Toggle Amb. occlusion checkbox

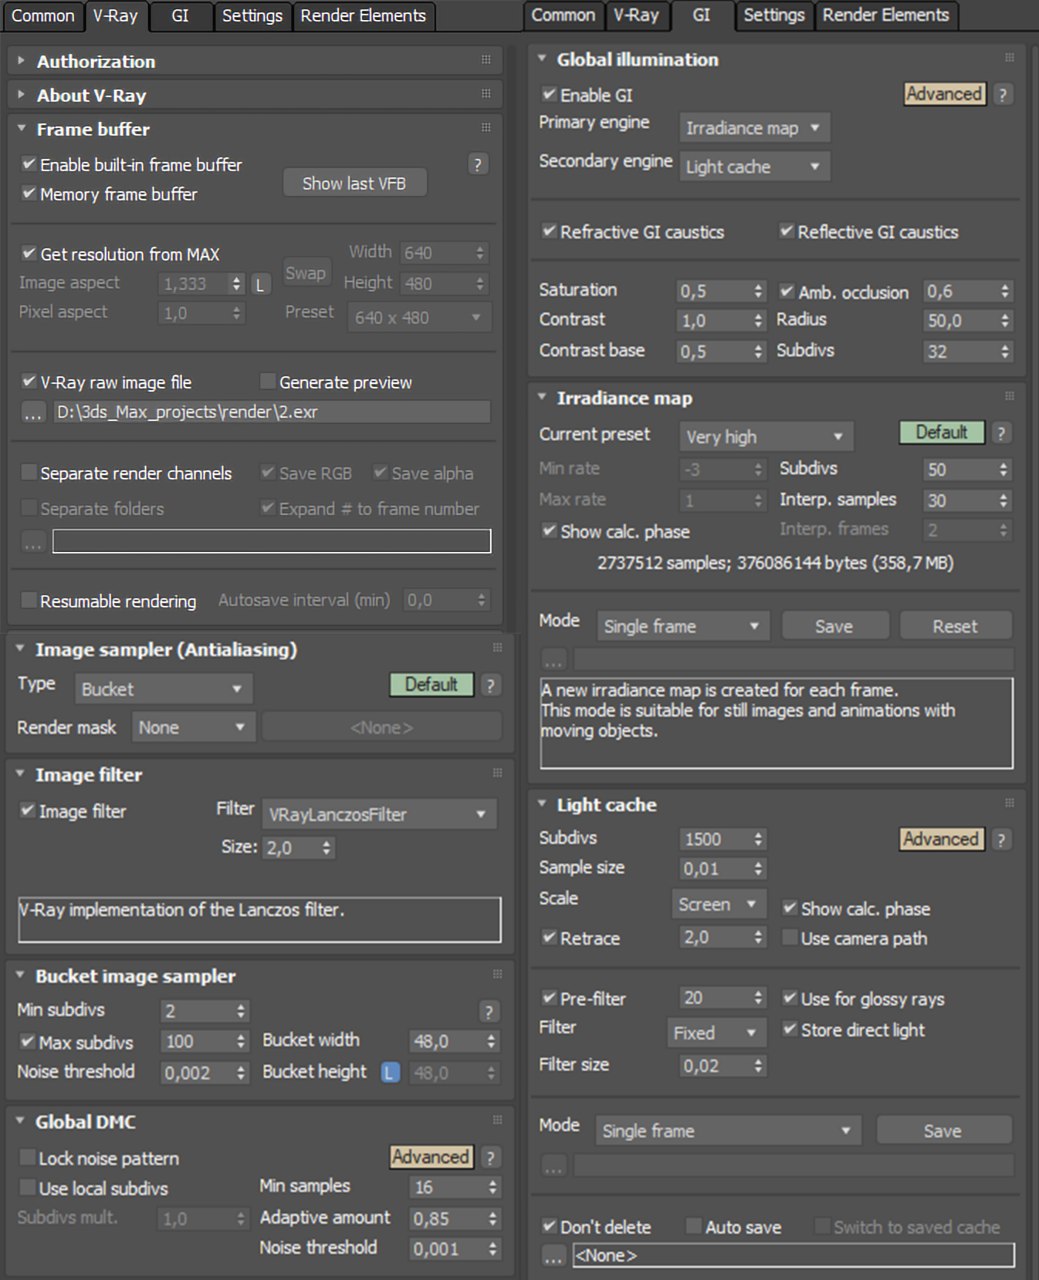[787, 292]
